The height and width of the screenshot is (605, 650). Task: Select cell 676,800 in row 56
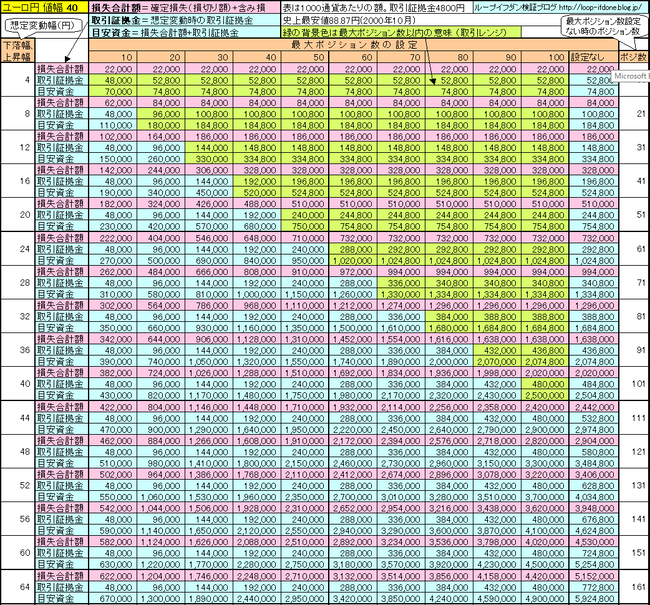(594, 519)
